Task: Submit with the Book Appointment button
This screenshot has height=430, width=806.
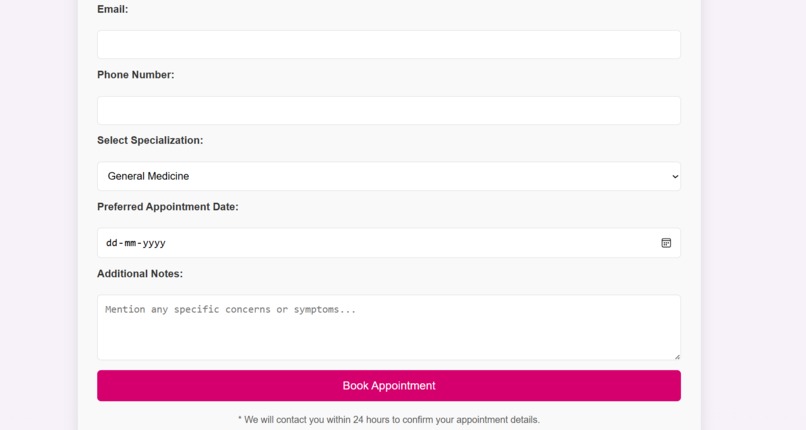Action: pyautogui.click(x=389, y=386)
